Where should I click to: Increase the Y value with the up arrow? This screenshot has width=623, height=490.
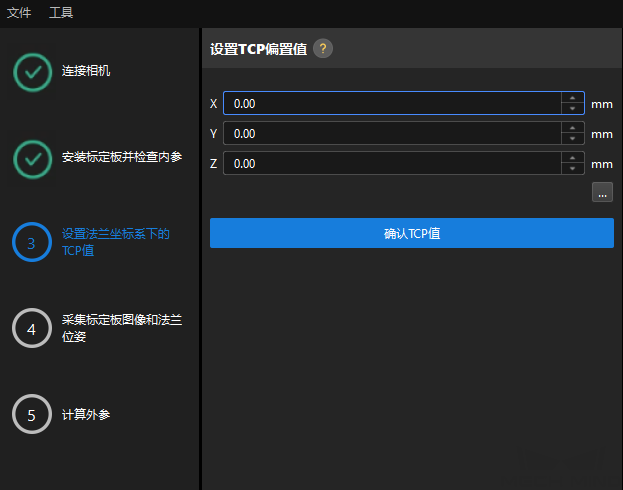tap(572, 128)
